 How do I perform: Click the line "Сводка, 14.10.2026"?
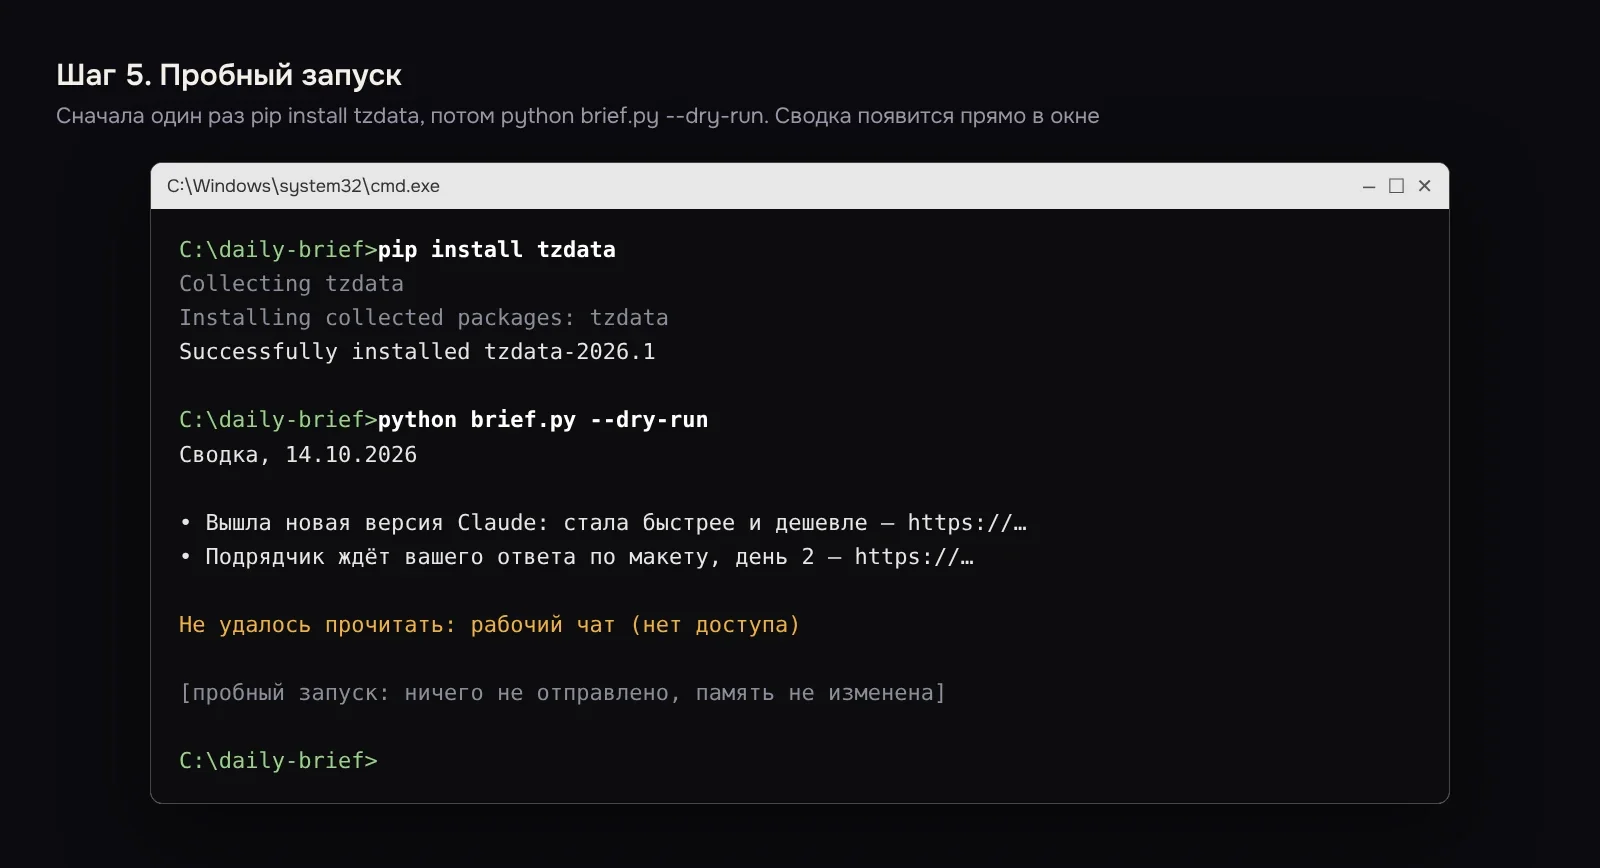pos(298,455)
